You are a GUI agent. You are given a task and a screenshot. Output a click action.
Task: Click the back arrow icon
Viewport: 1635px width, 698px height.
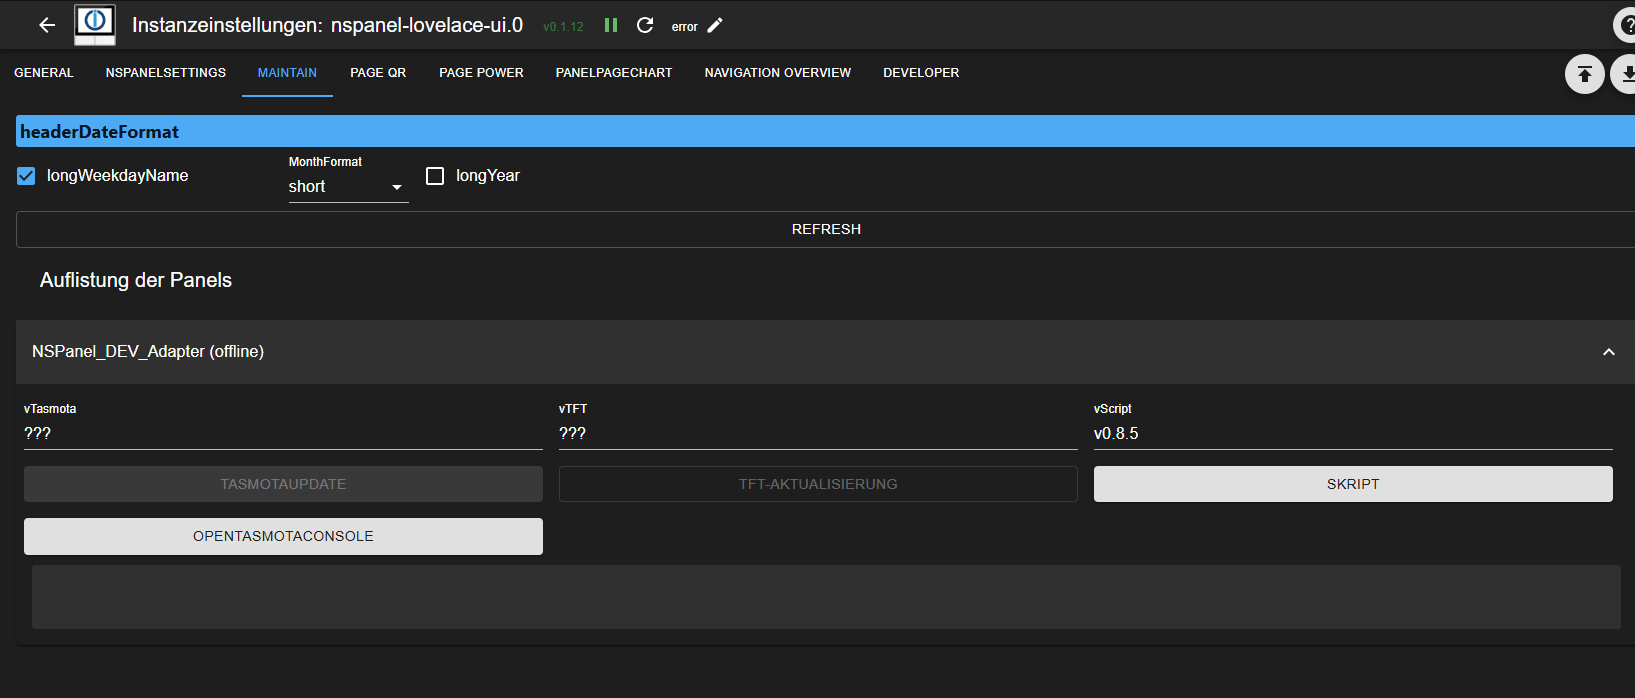click(x=47, y=25)
